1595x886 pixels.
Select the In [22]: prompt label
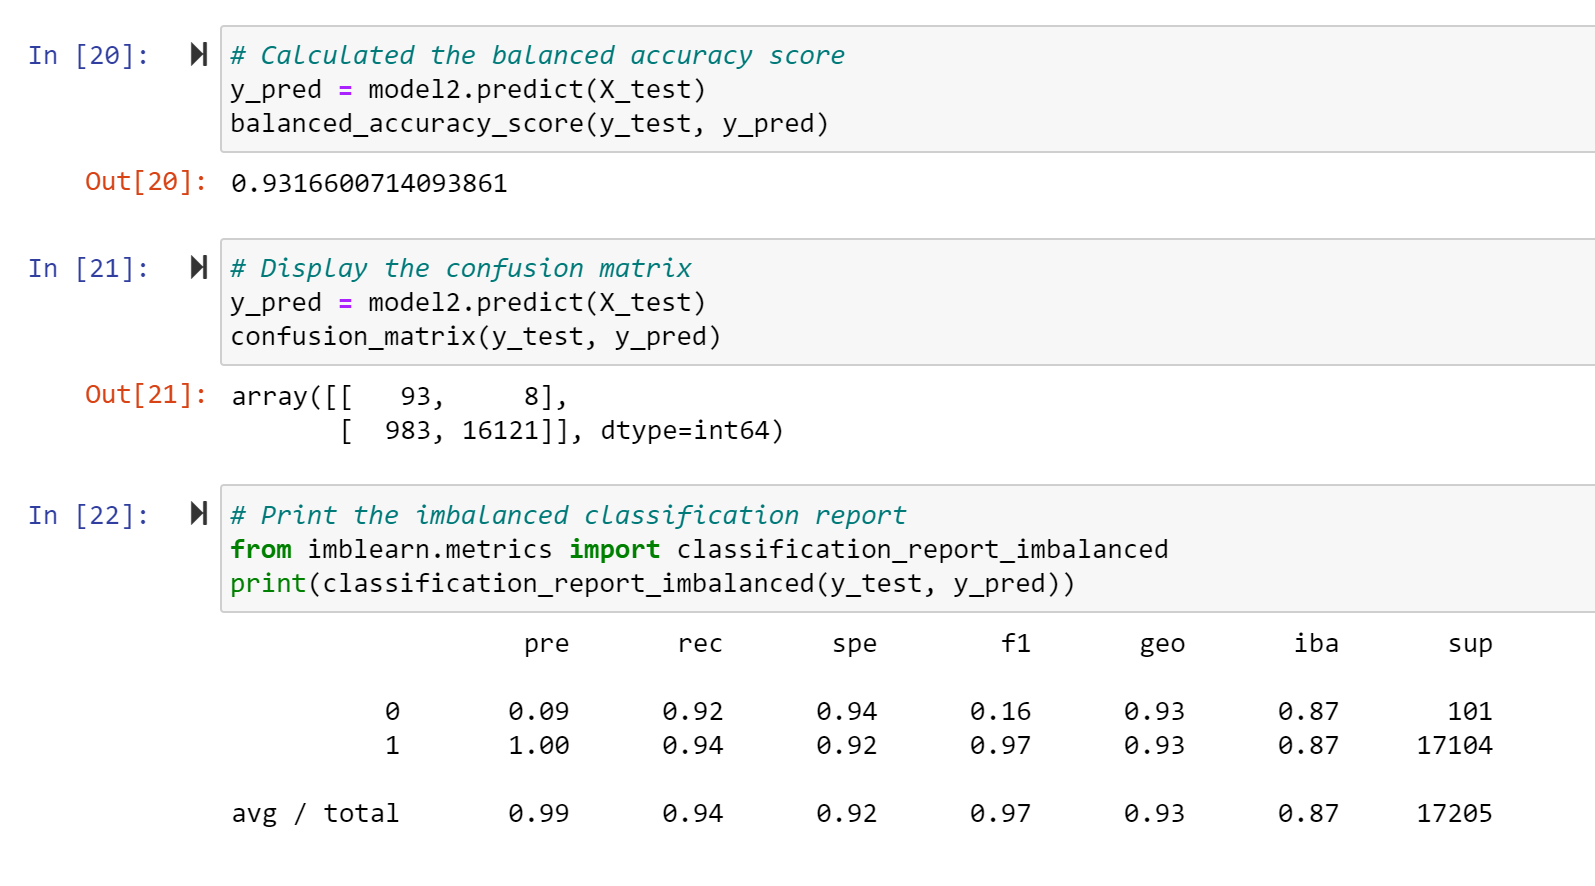pyautogui.click(x=88, y=515)
